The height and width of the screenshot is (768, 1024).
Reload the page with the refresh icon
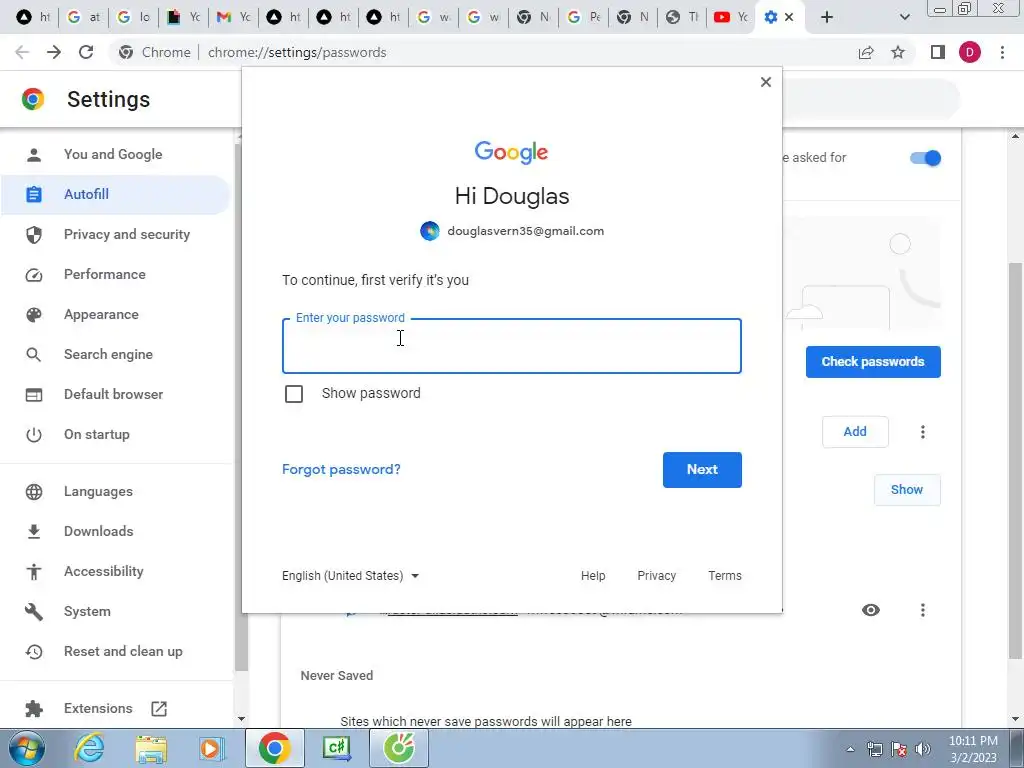(x=86, y=52)
